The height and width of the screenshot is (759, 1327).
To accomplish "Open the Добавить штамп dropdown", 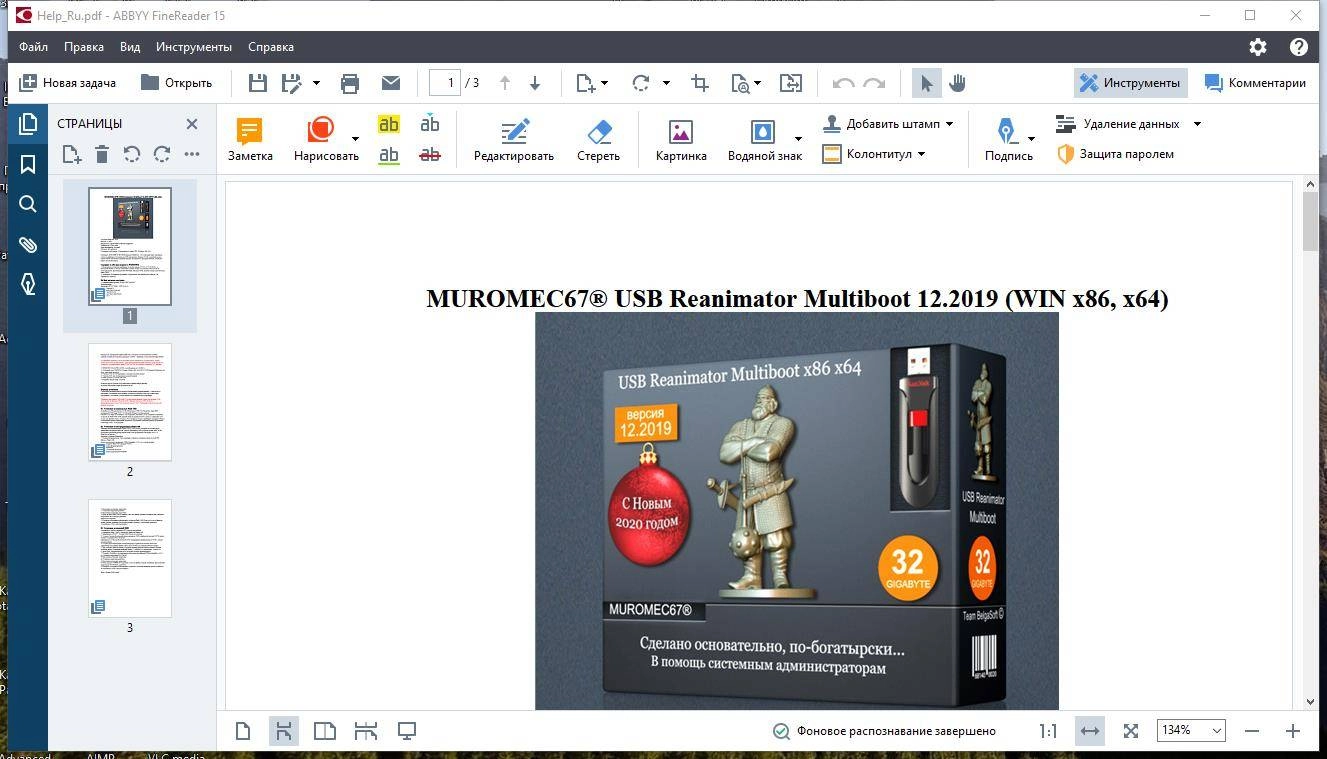I will [x=888, y=124].
